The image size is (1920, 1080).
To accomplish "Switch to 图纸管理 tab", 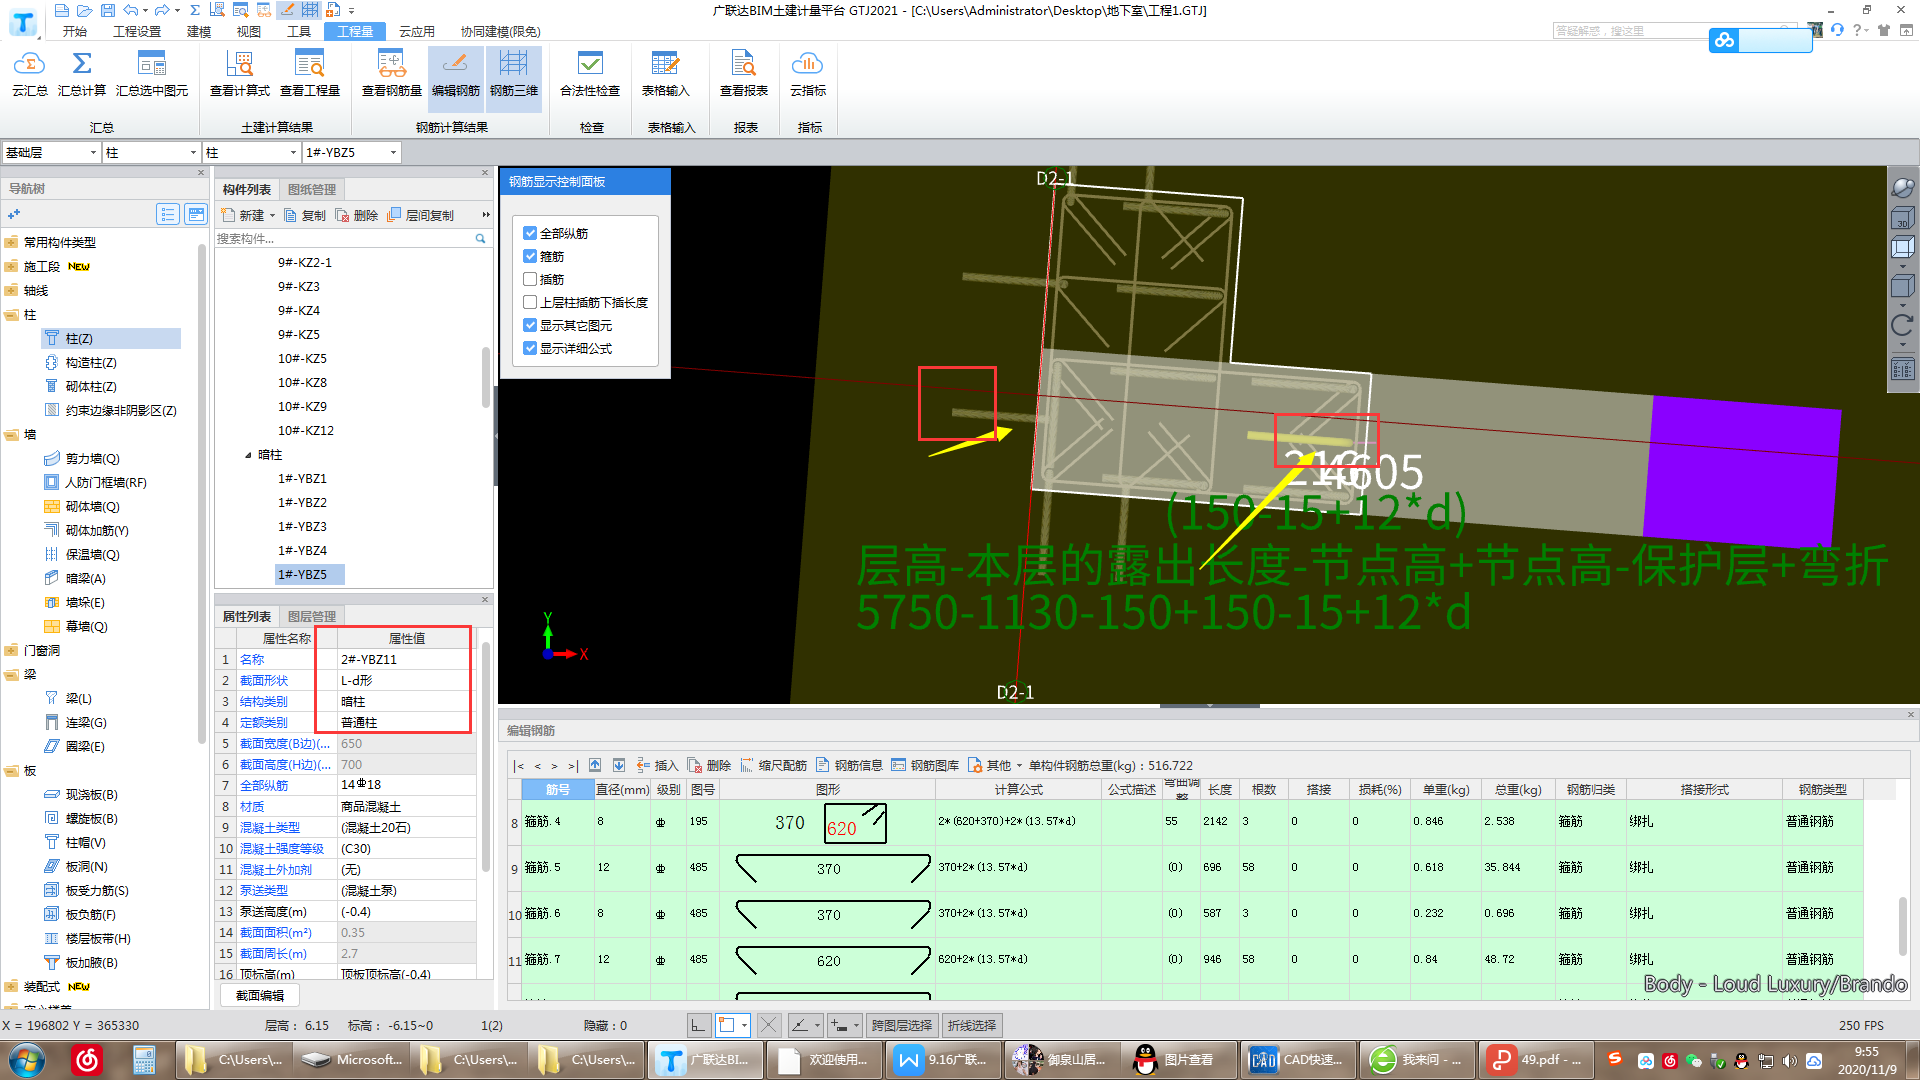I will point(312,189).
